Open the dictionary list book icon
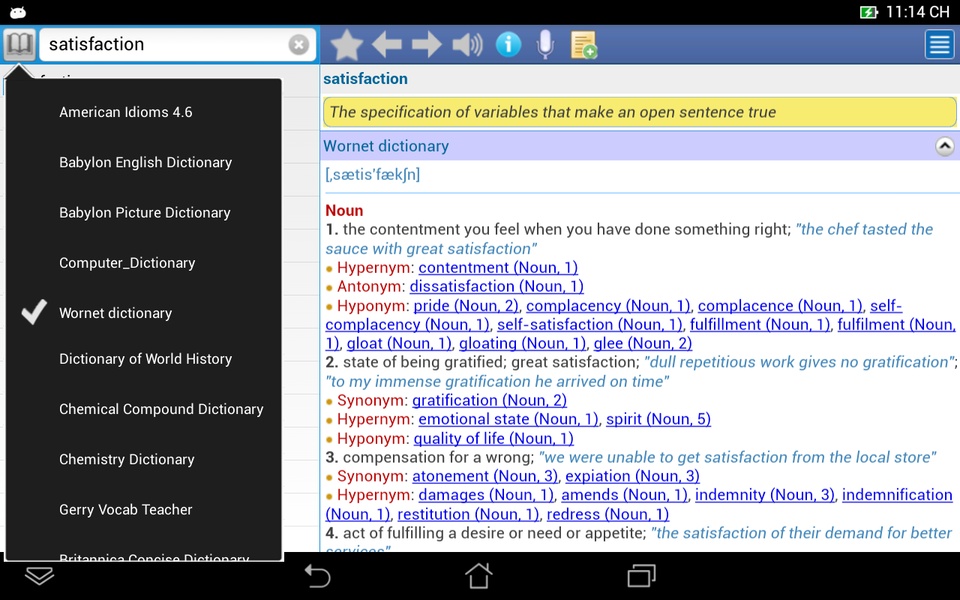Screen dimensions: 960x600 coord(20,44)
